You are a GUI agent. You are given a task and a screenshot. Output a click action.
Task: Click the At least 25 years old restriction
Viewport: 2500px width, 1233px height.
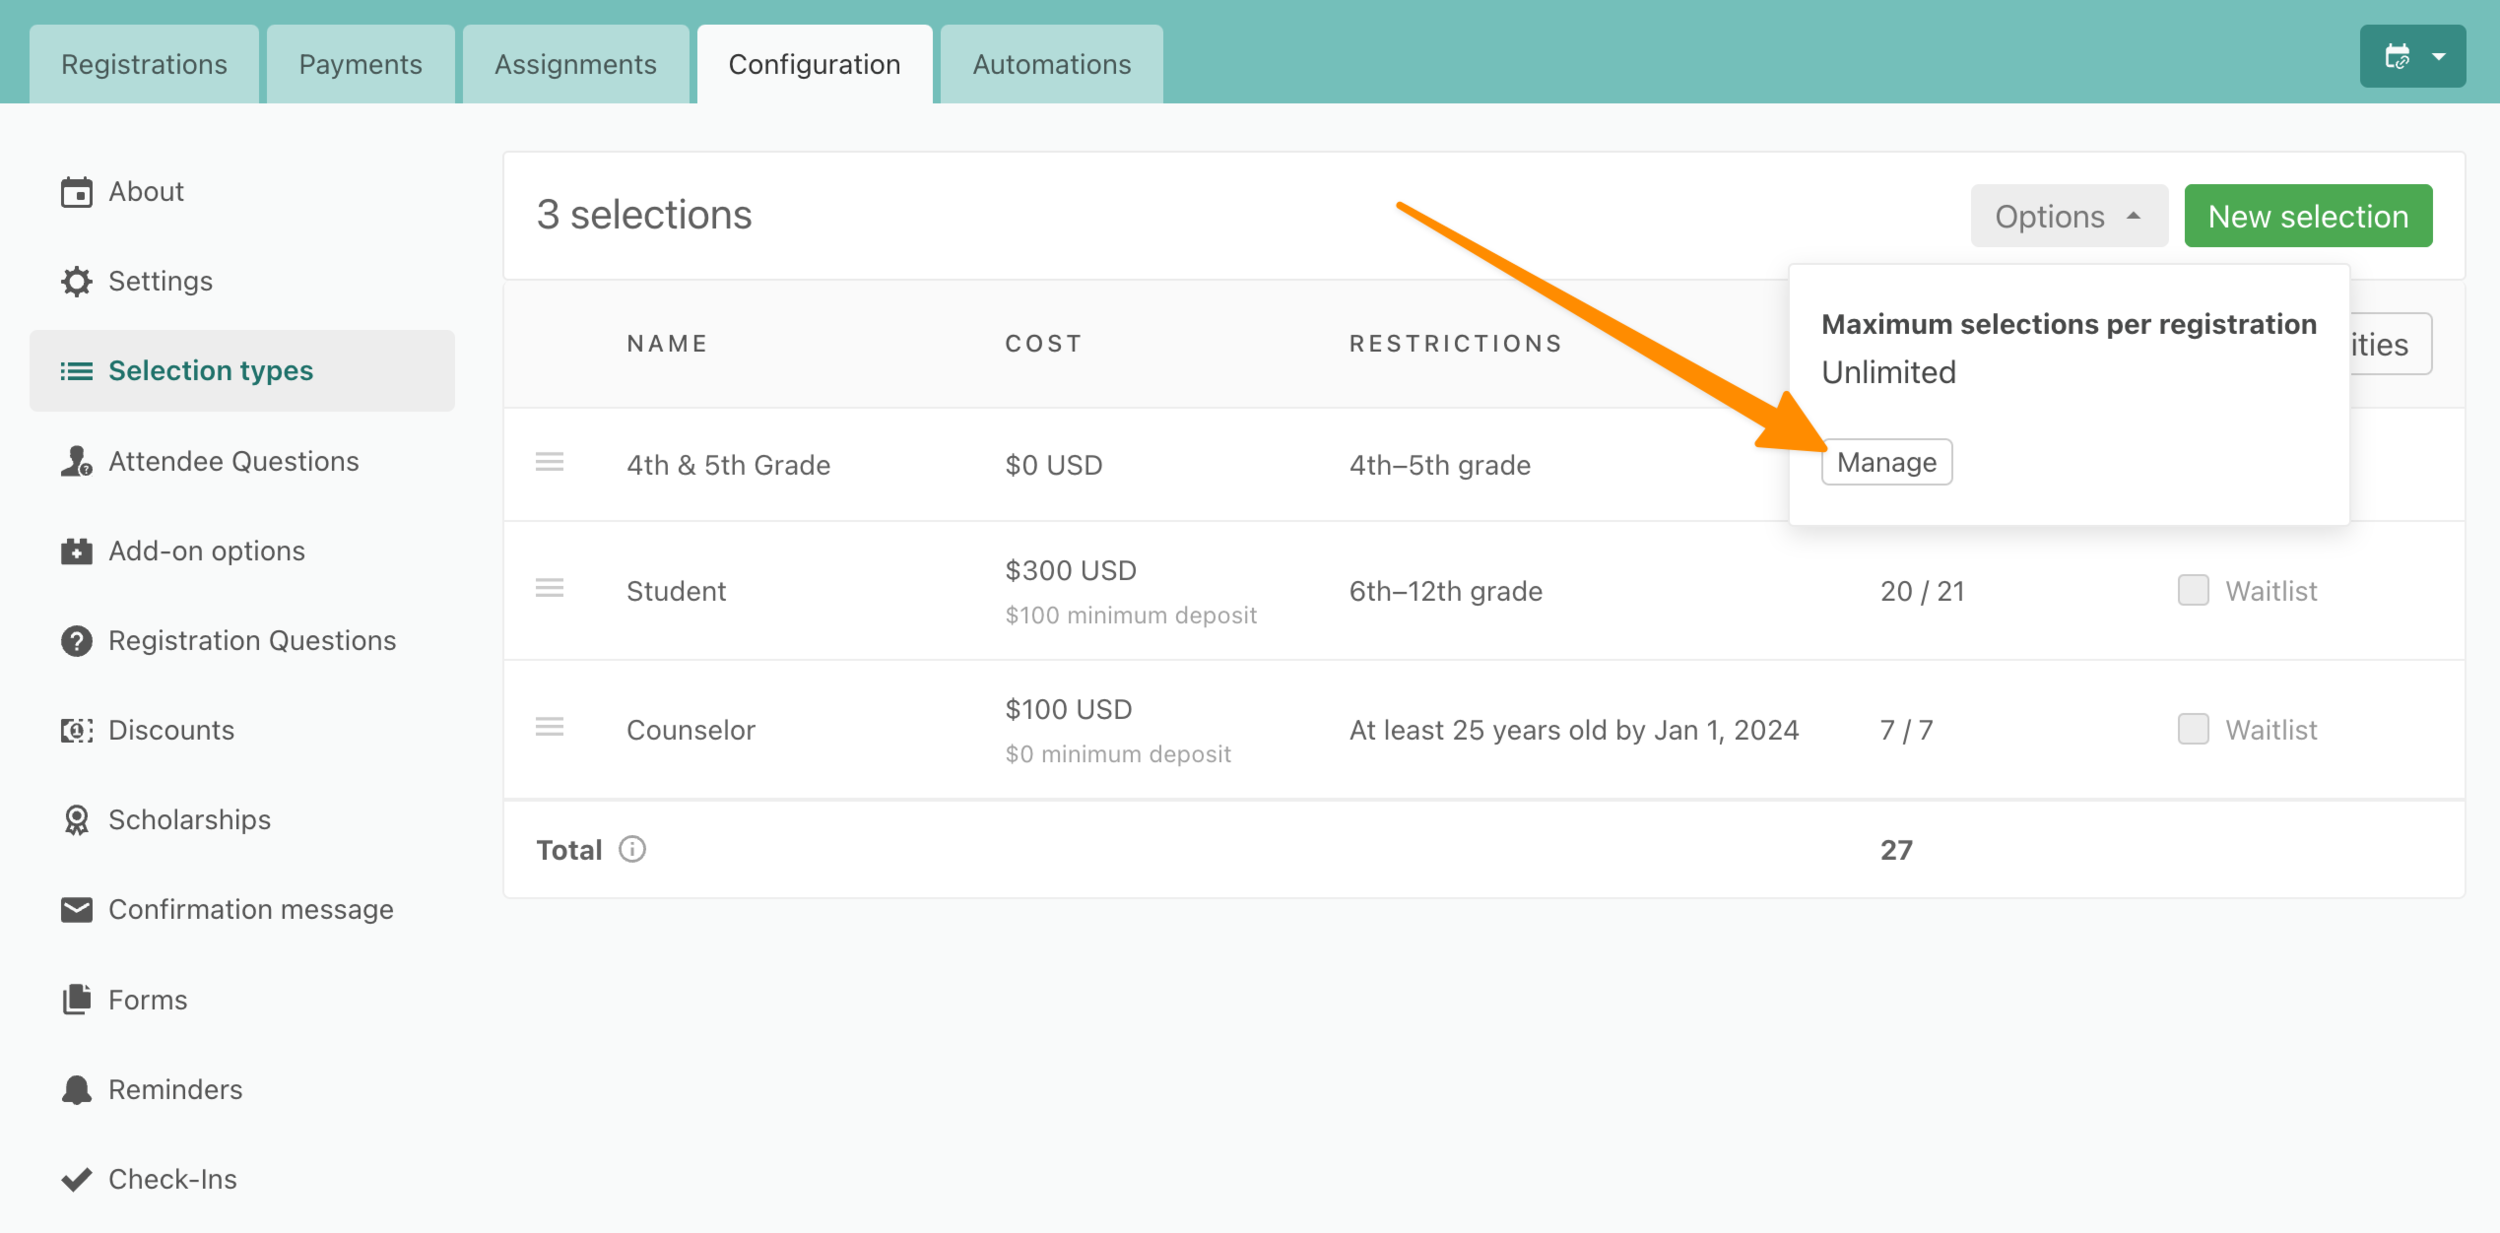[1573, 730]
